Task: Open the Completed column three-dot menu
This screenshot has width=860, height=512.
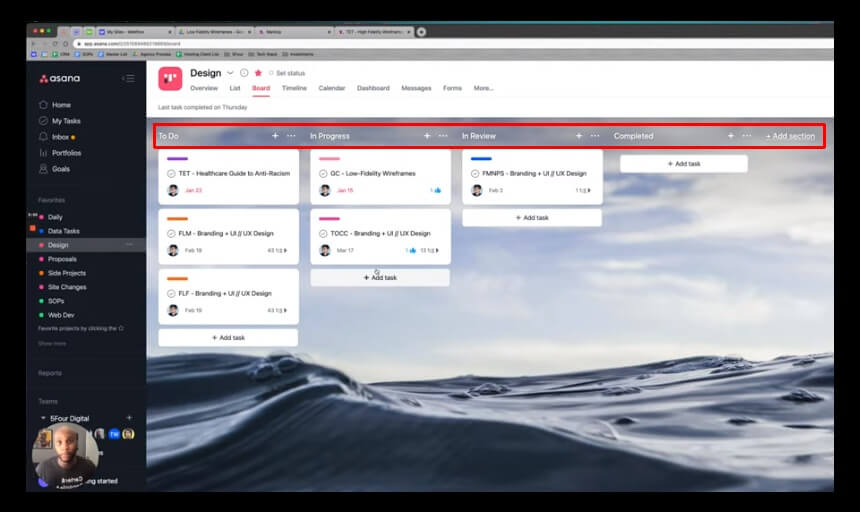Action: click(x=746, y=135)
